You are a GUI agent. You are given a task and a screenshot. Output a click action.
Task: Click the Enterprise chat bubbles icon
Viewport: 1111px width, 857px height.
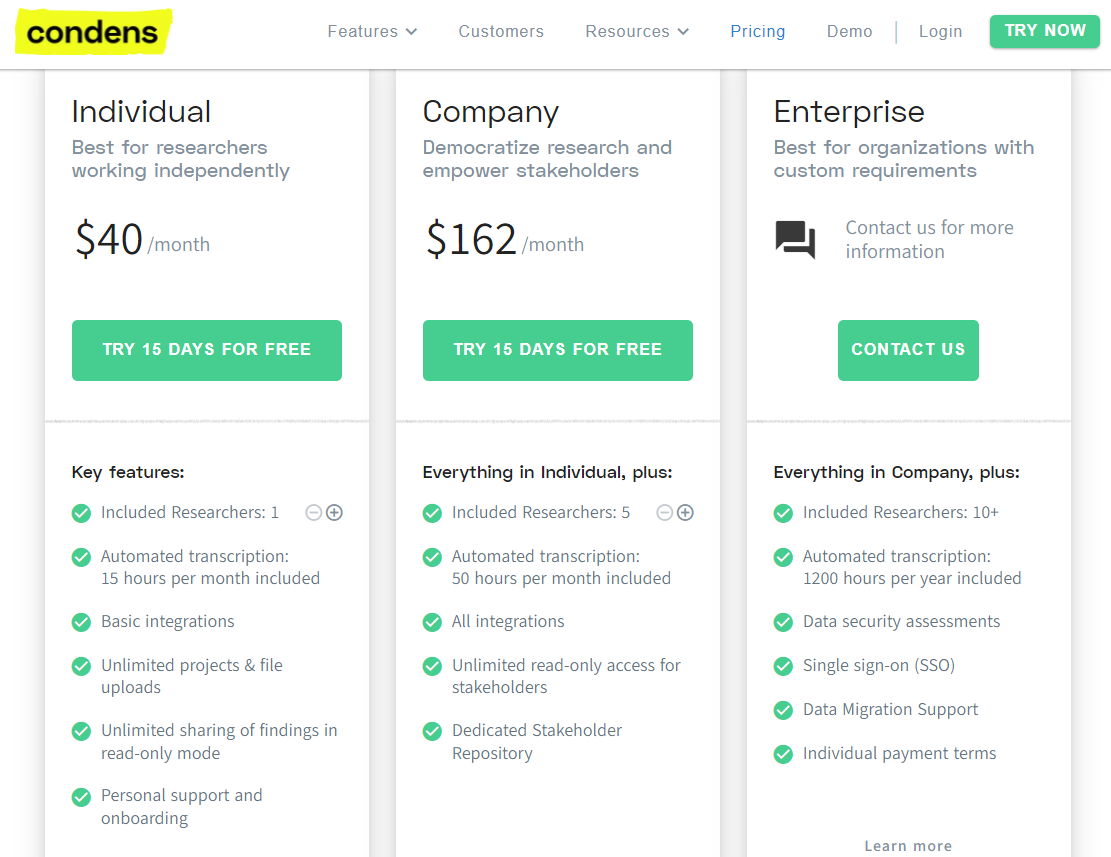point(795,240)
